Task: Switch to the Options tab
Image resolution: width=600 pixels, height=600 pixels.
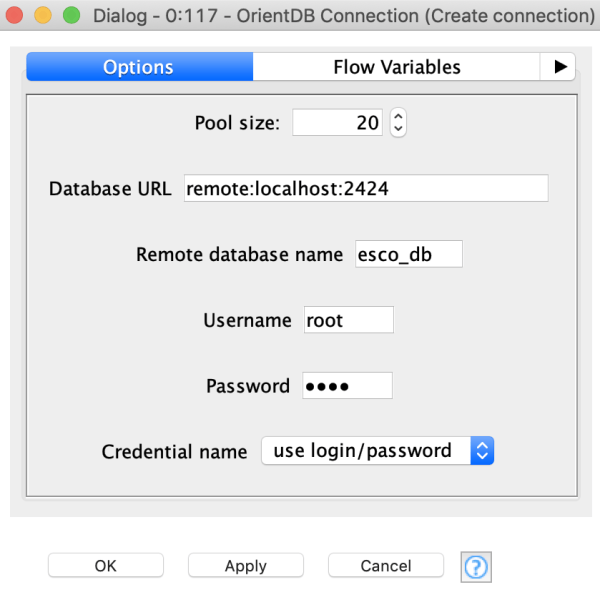Action: pyautogui.click(x=140, y=67)
